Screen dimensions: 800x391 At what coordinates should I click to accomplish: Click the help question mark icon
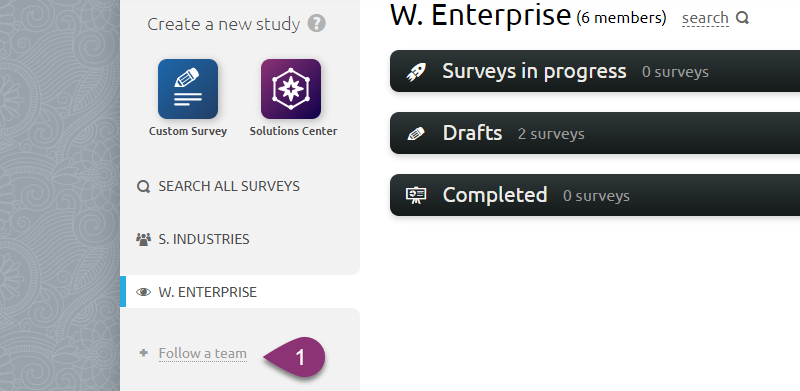pyautogui.click(x=316, y=23)
